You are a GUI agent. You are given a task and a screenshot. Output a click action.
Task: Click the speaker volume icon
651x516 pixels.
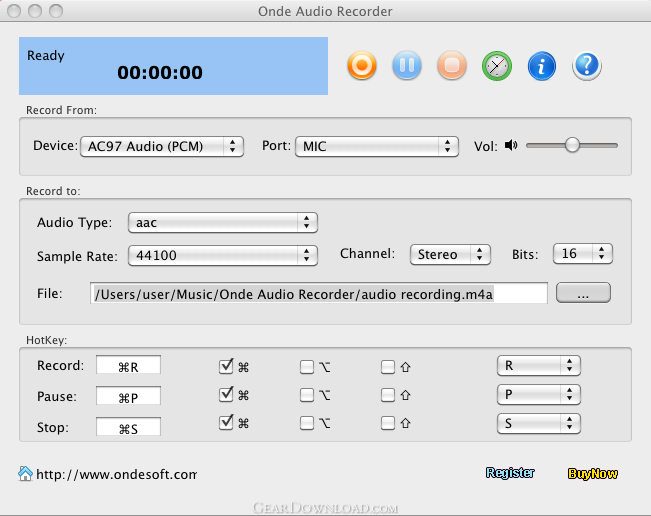click(x=511, y=145)
